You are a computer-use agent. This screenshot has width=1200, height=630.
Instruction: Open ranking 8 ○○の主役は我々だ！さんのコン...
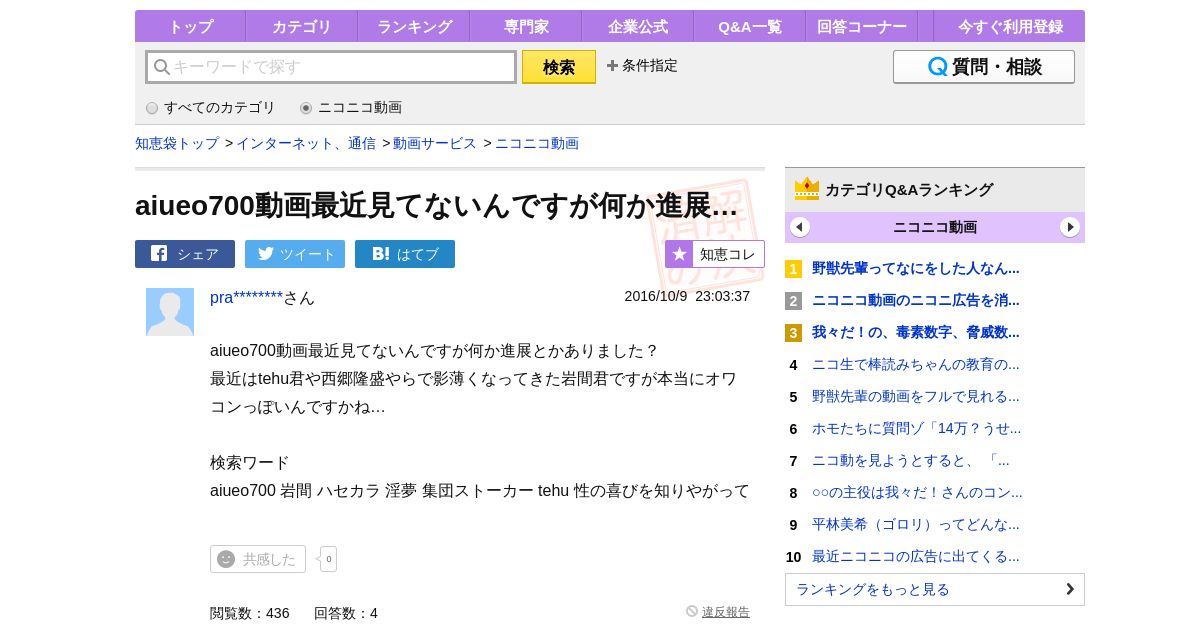point(917,492)
